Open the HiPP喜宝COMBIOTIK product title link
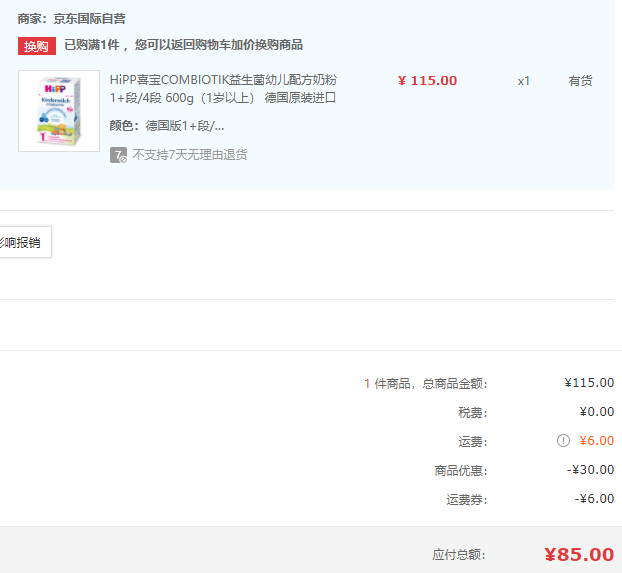Screen dimensions: 622x573 click(x=223, y=88)
